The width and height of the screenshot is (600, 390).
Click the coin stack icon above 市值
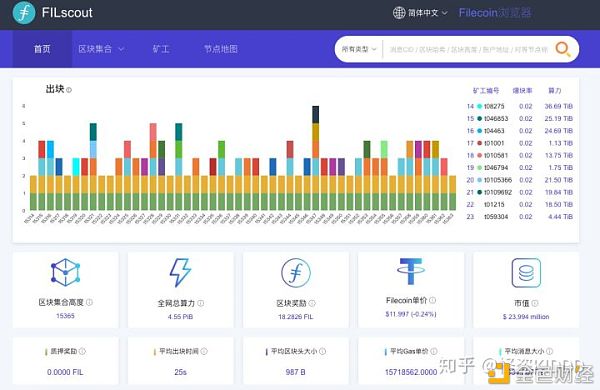526,273
